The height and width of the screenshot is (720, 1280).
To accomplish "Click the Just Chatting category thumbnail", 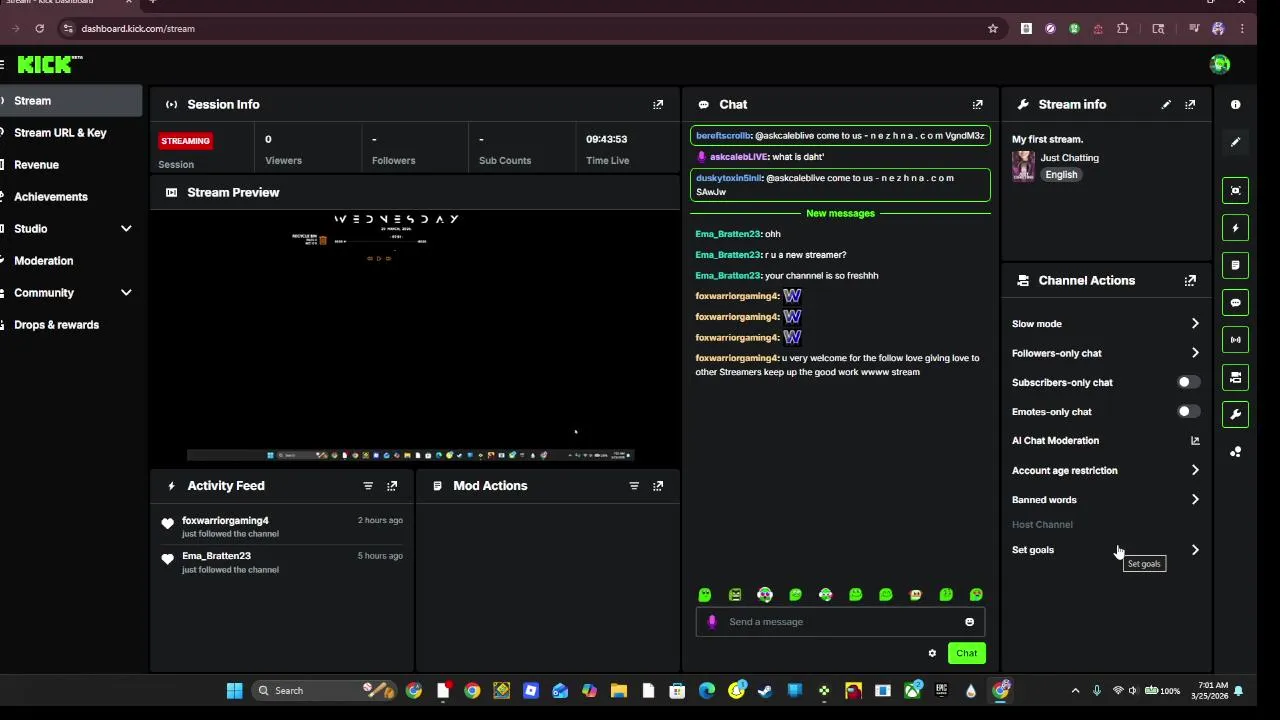I will pyautogui.click(x=1023, y=166).
